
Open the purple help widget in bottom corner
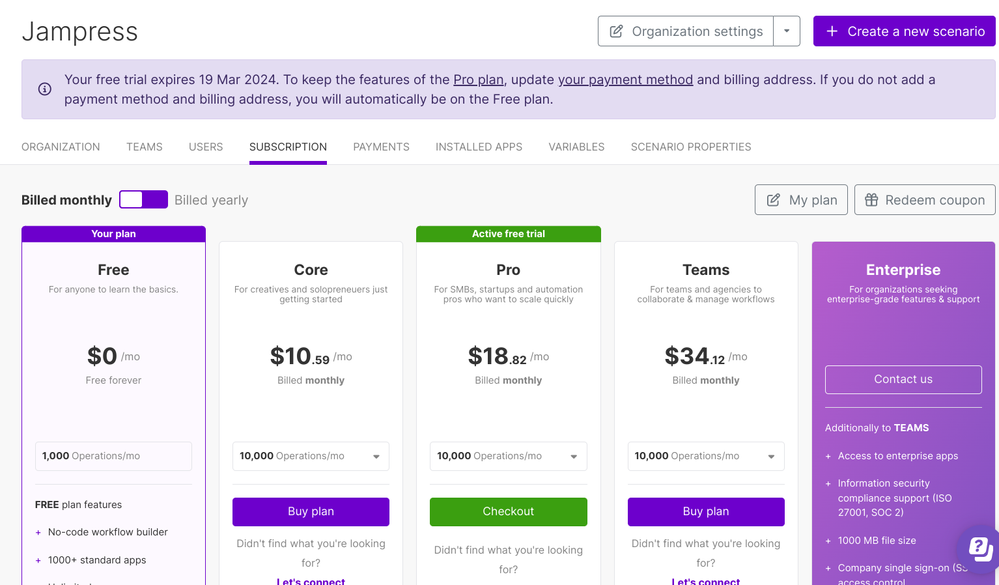click(x=977, y=547)
